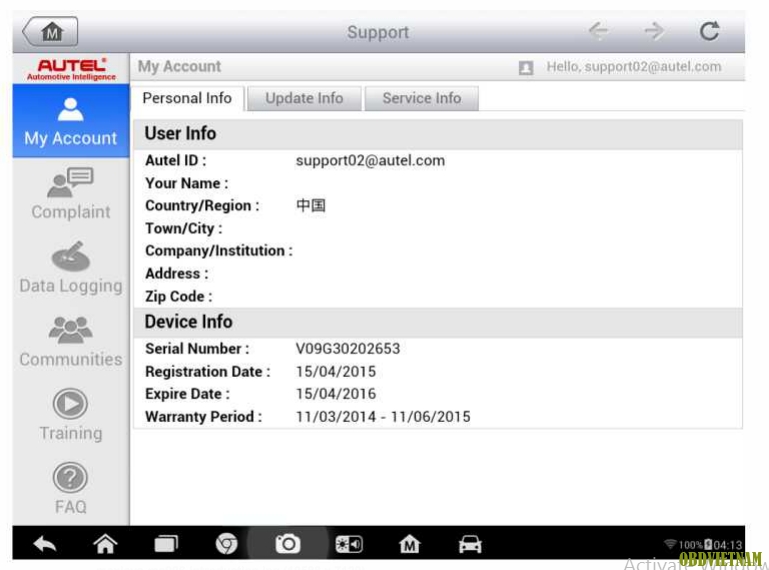Open the Training section

[x=71, y=415]
